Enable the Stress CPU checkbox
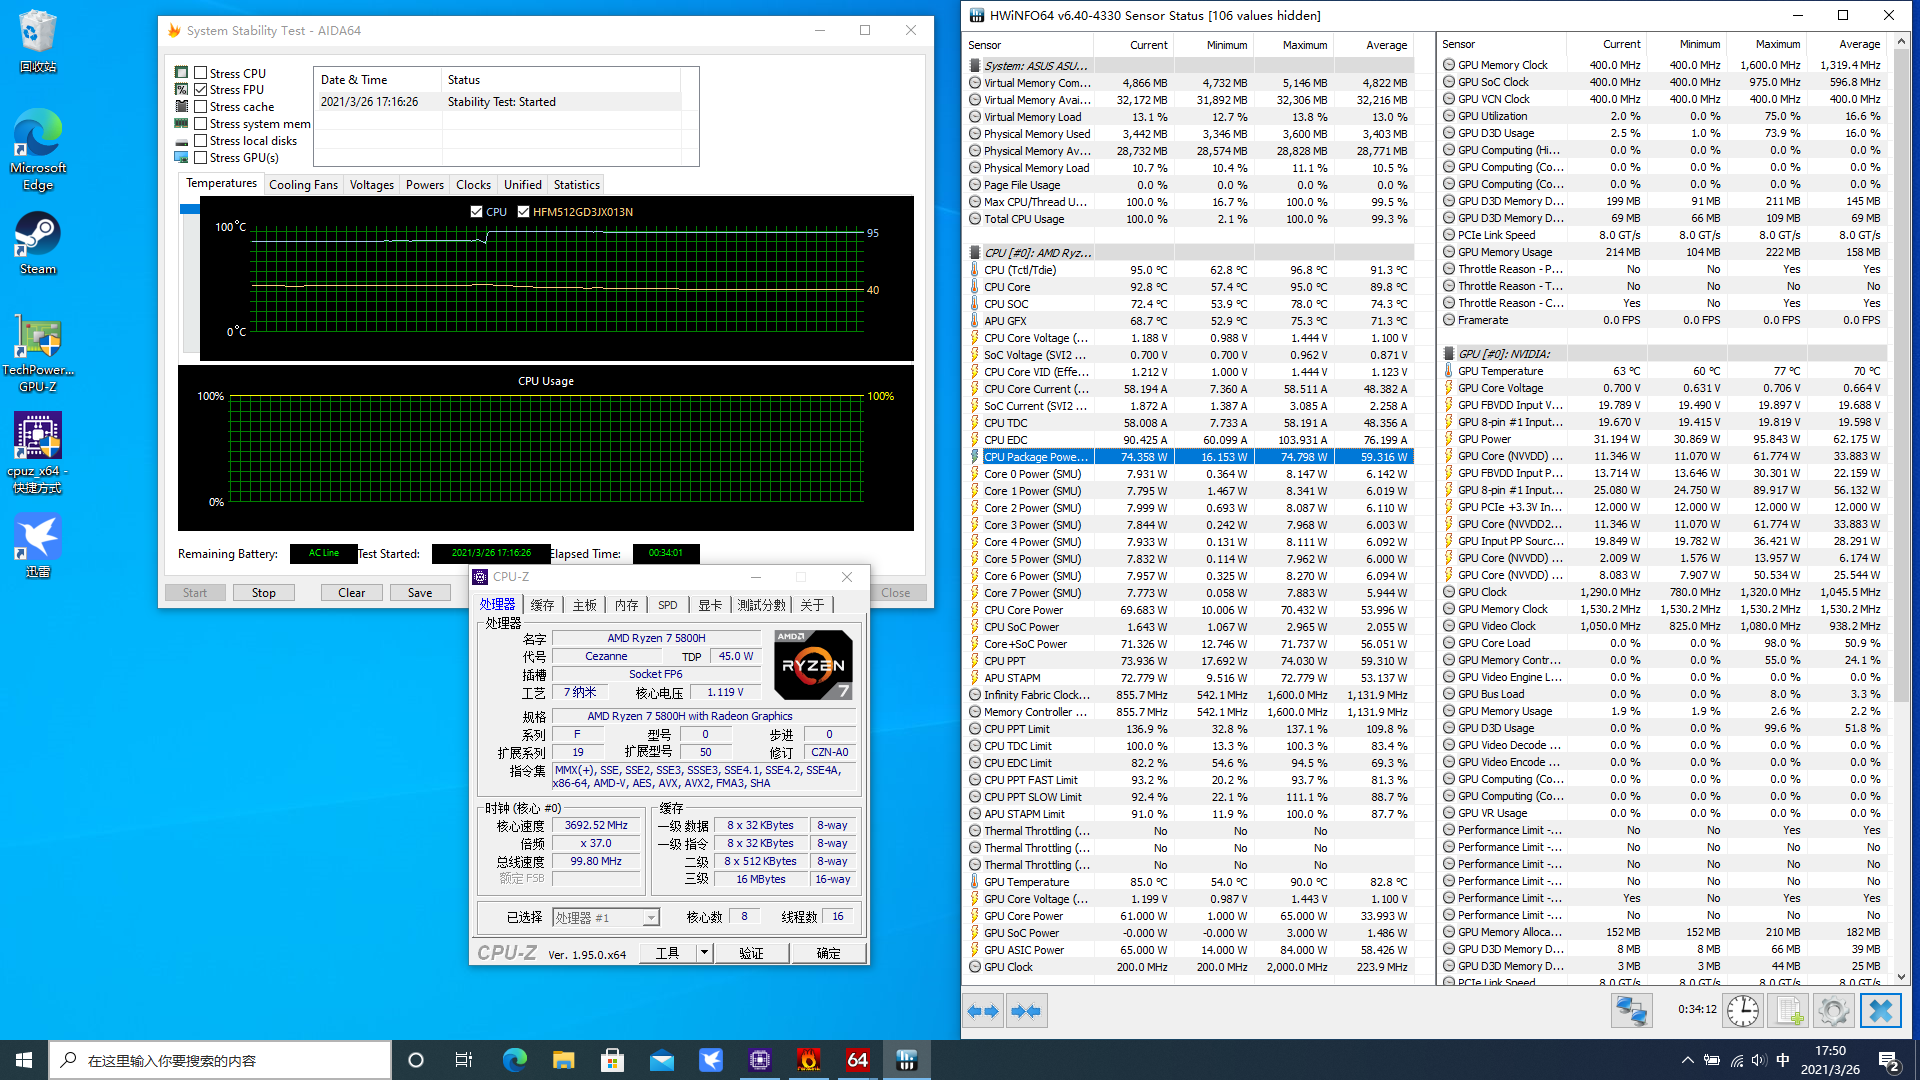The image size is (1920, 1080). pyautogui.click(x=201, y=73)
